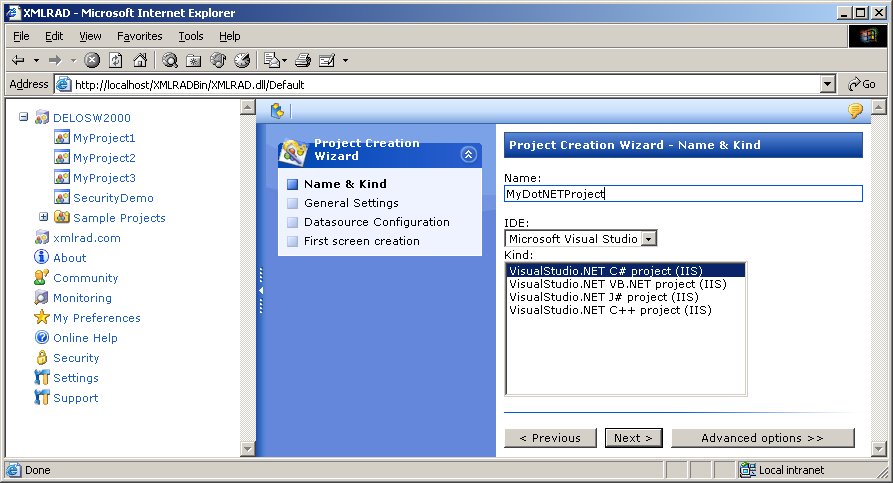Click the Security padlock icon in sidebar

pos(41,358)
